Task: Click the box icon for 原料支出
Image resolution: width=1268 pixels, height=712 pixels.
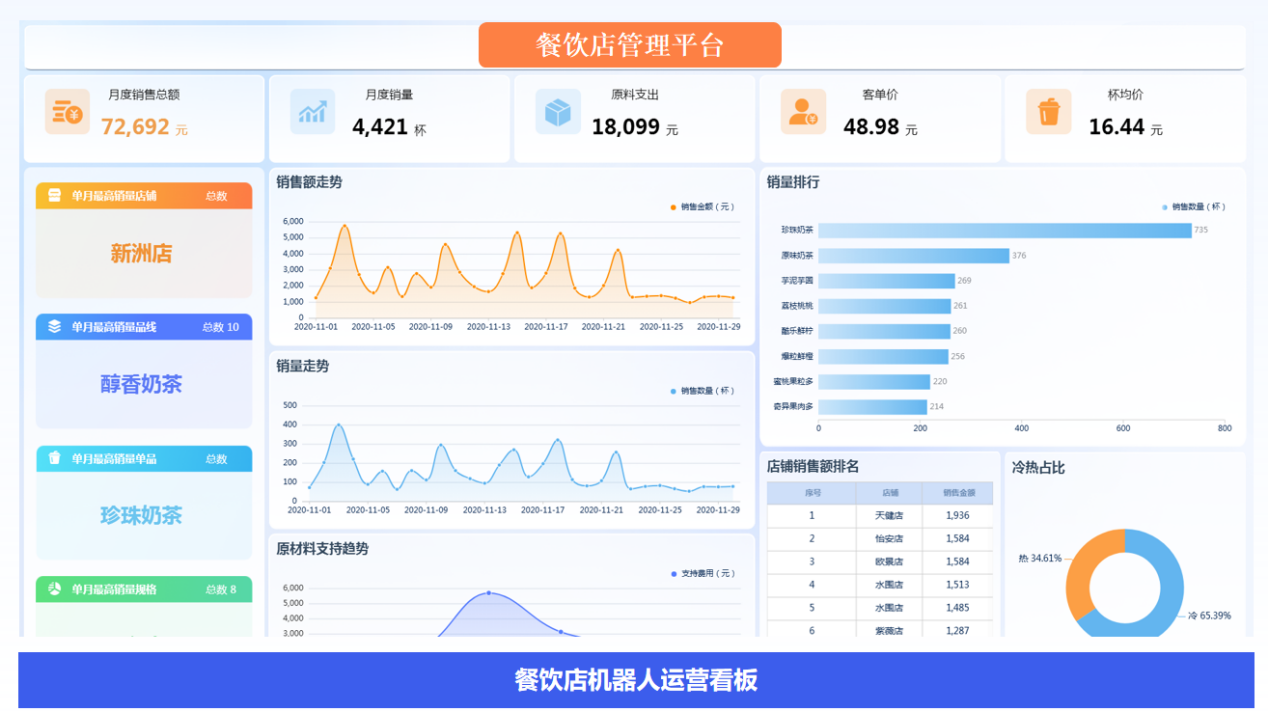Action: tap(557, 112)
